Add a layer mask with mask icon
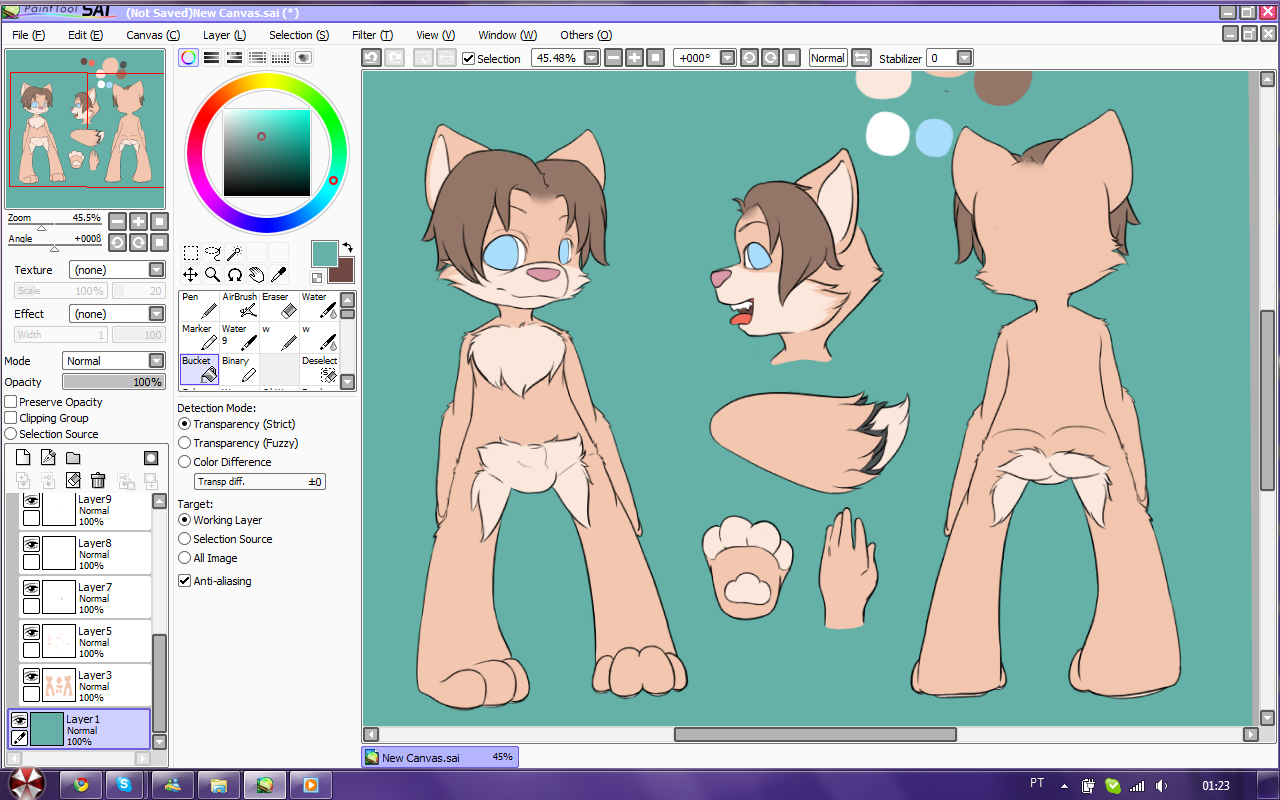1280x800 pixels. 151,458
